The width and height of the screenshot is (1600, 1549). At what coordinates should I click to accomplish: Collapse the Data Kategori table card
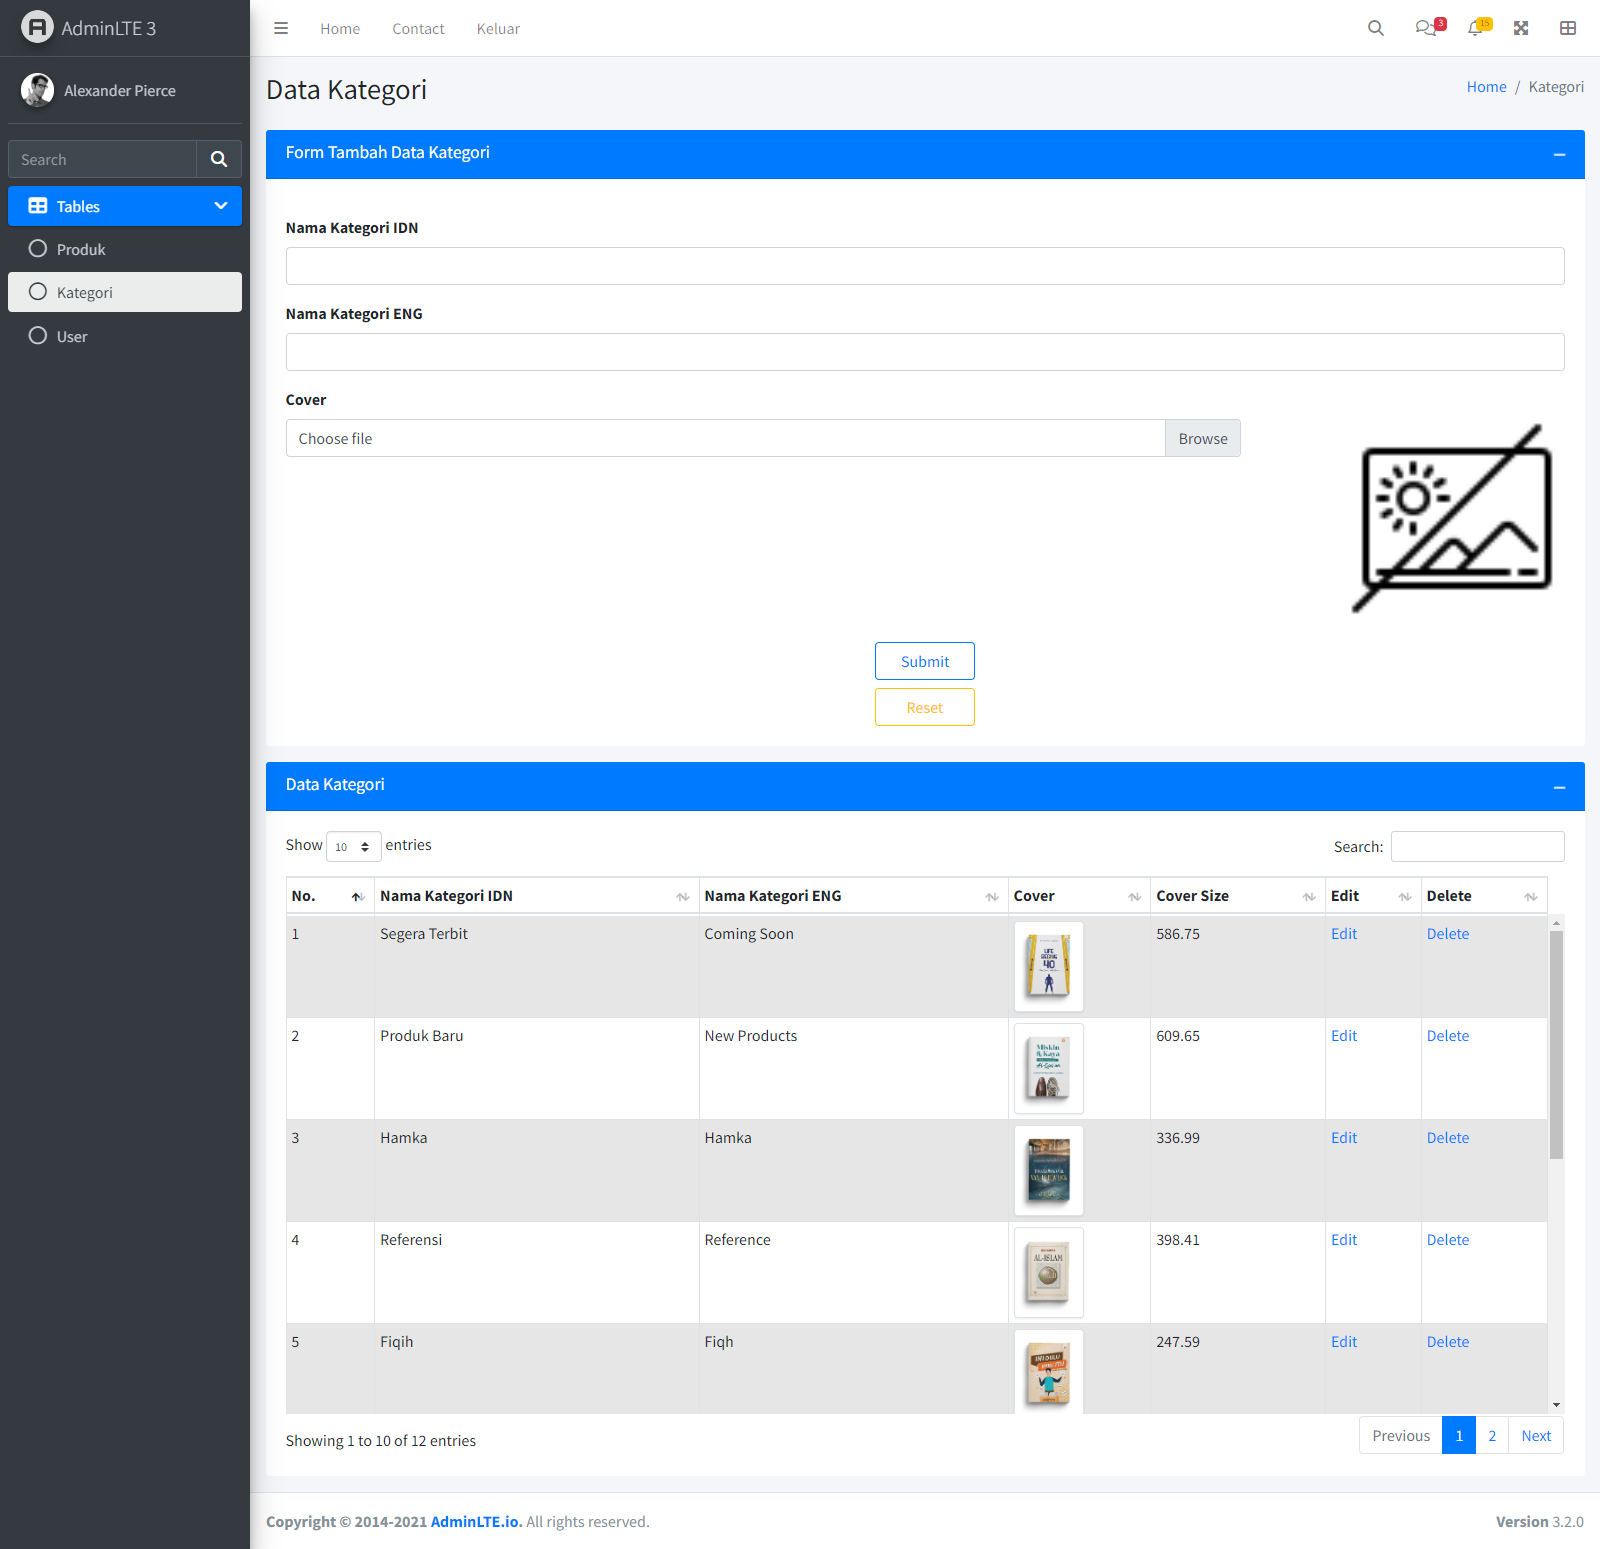(1559, 788)
